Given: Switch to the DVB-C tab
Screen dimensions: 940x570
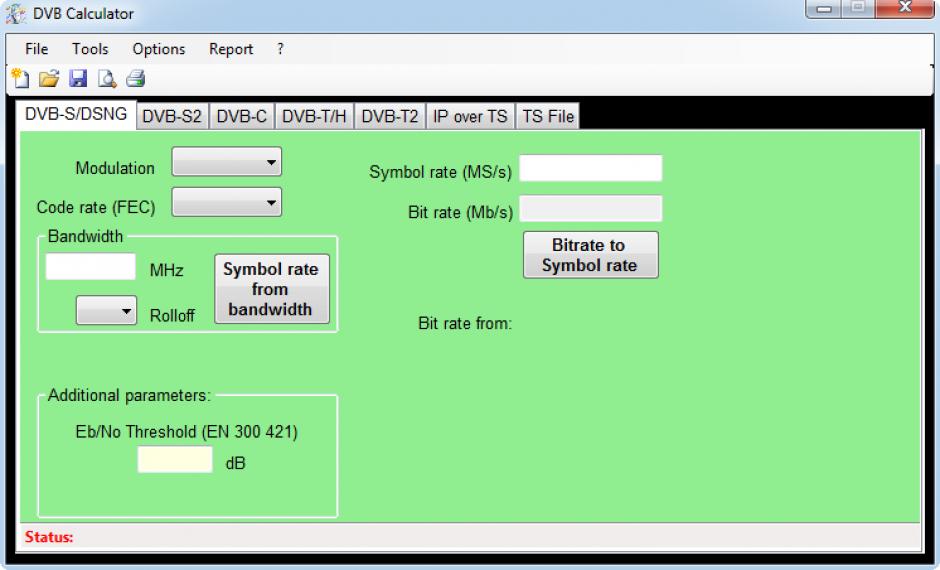Looking at the screenshot, I should point(242,116).
